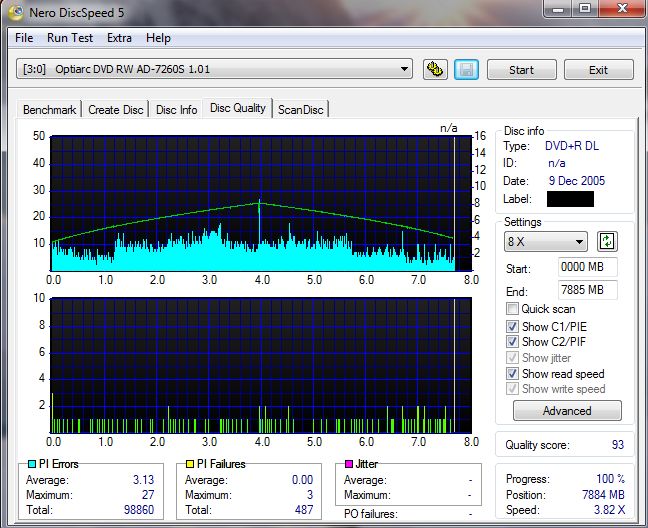Open the File menu
The width and height of the screenshot is (648, 528).
click(x=24, y=38)
